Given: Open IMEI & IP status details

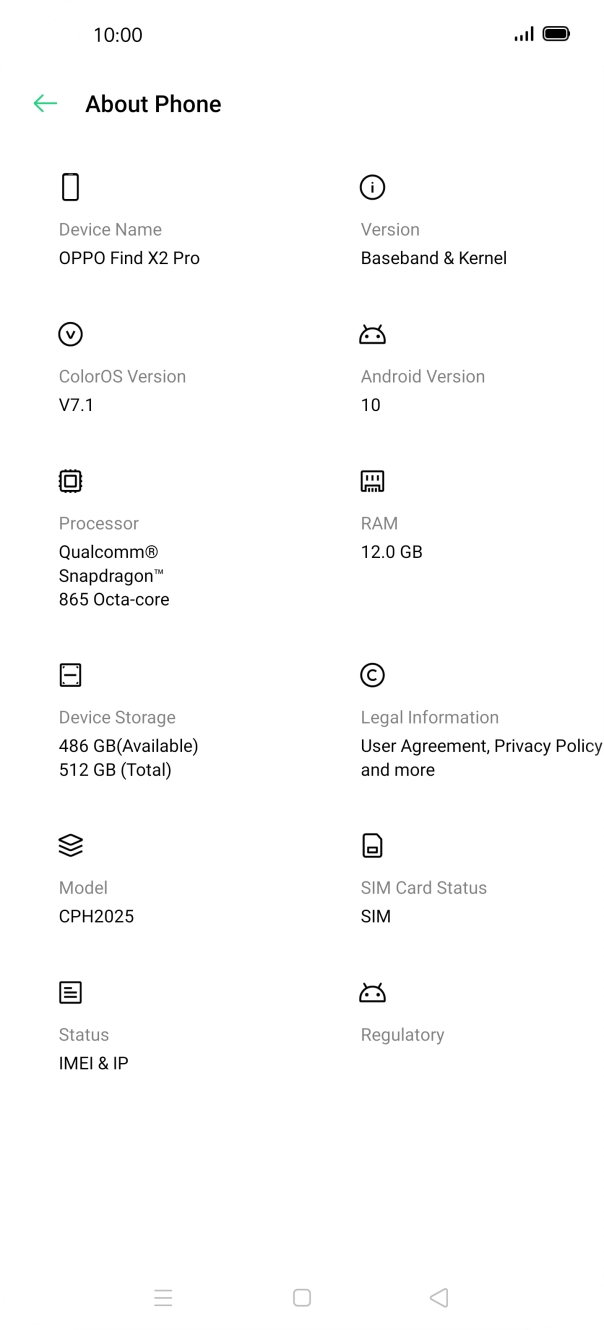Looking at the screenshot, I should click(x=93, y=1063).
